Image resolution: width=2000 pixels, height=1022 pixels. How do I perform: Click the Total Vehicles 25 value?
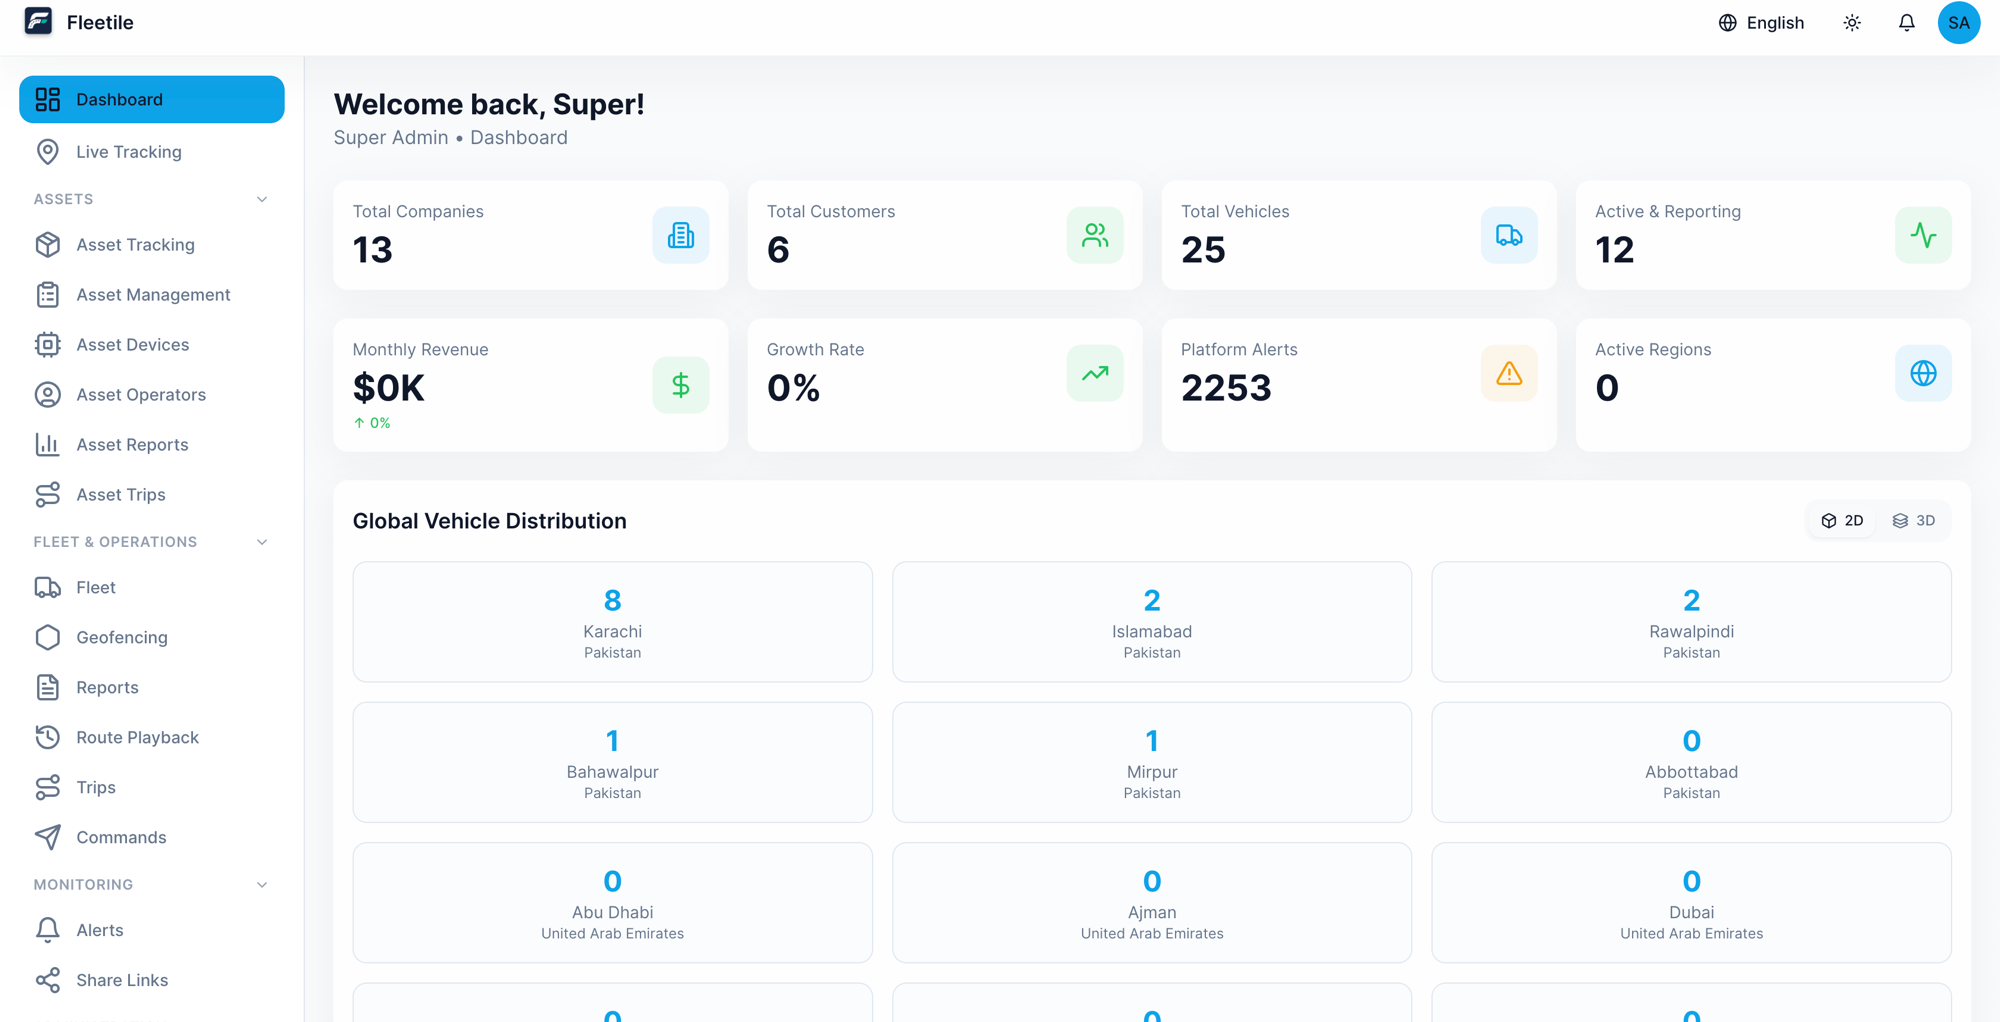[1203, 250]
